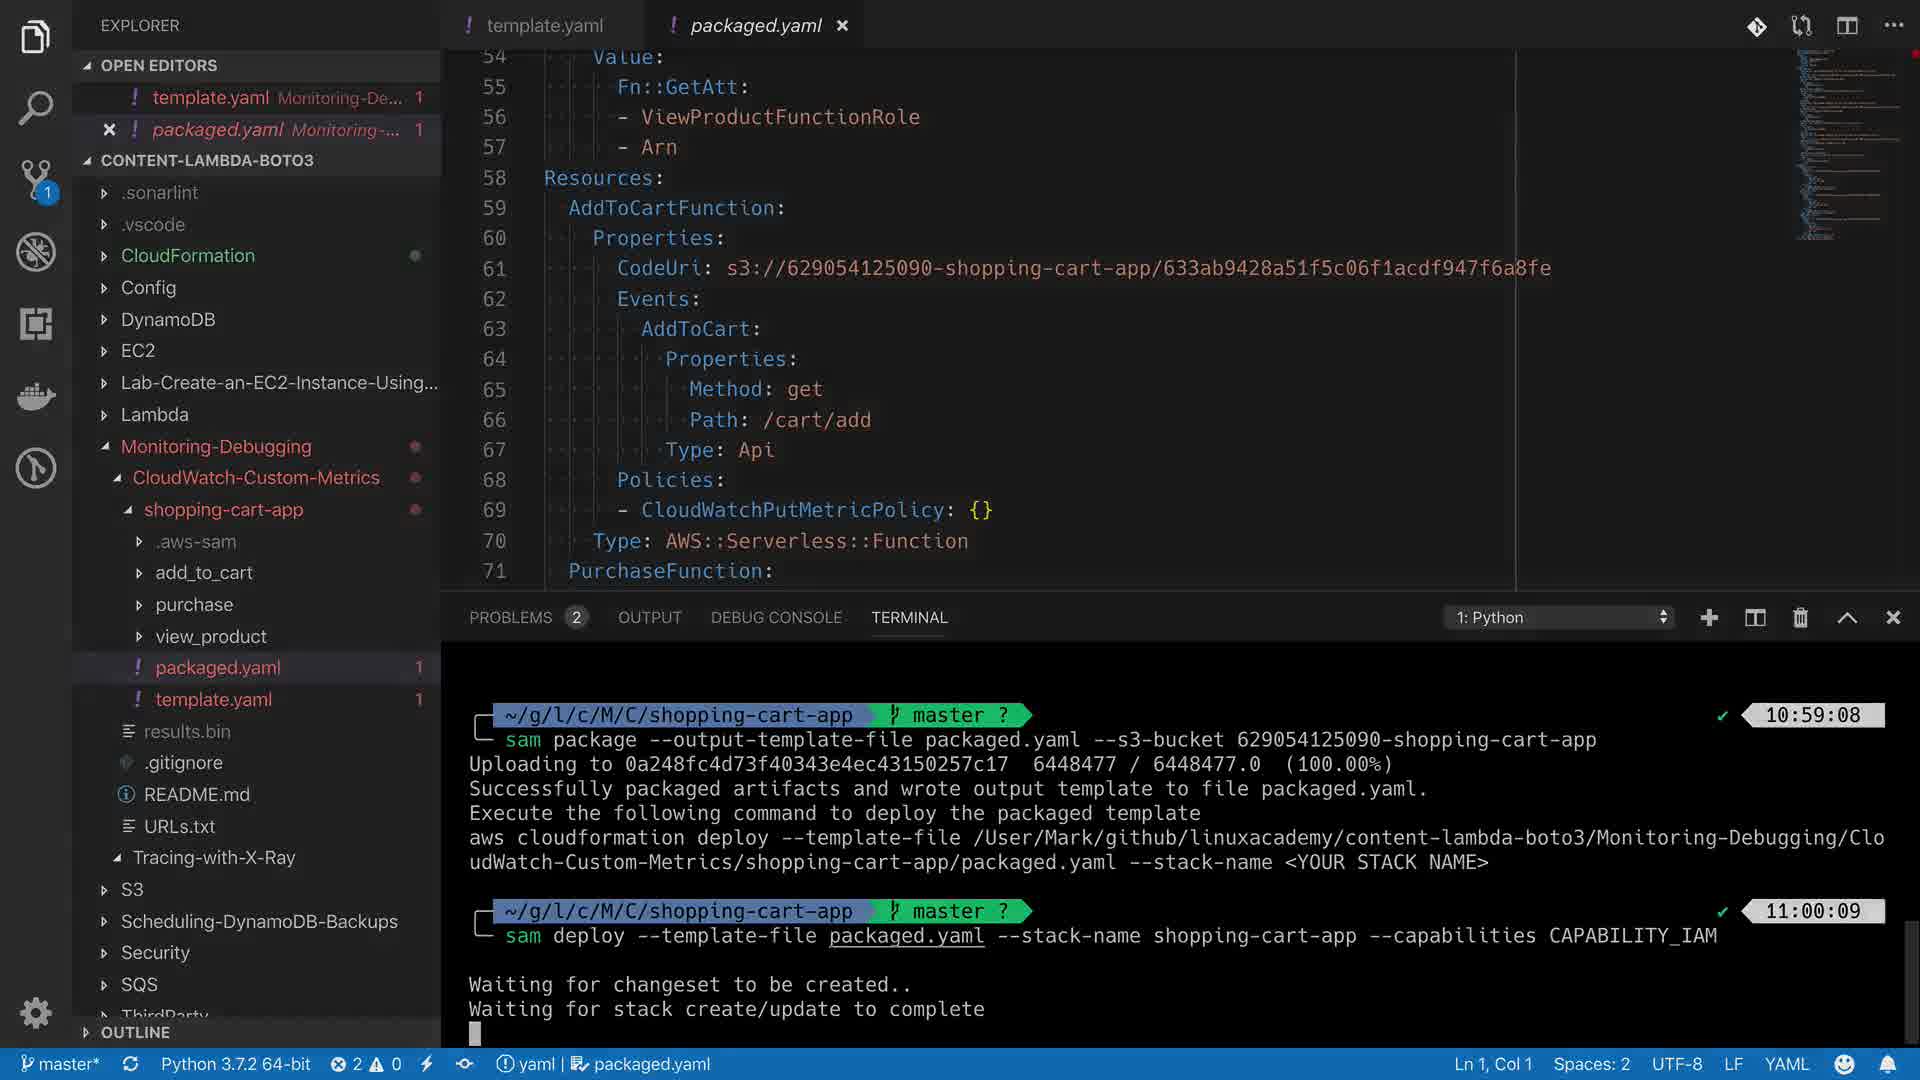Create a new terminal with plus icon
The image size is (1920, 1080).
[1709, 618]
